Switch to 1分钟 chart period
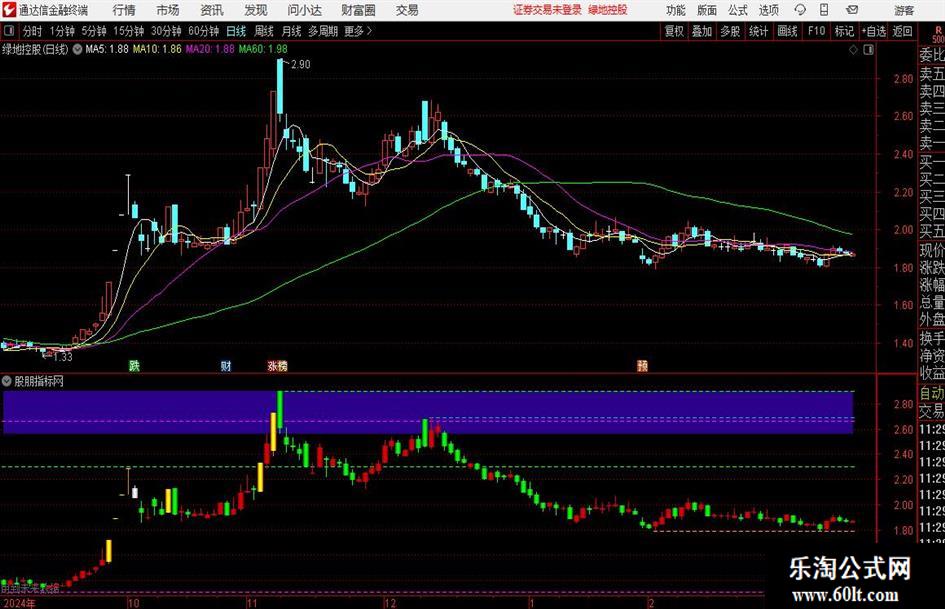945x609 pixels. coord(62,31)
